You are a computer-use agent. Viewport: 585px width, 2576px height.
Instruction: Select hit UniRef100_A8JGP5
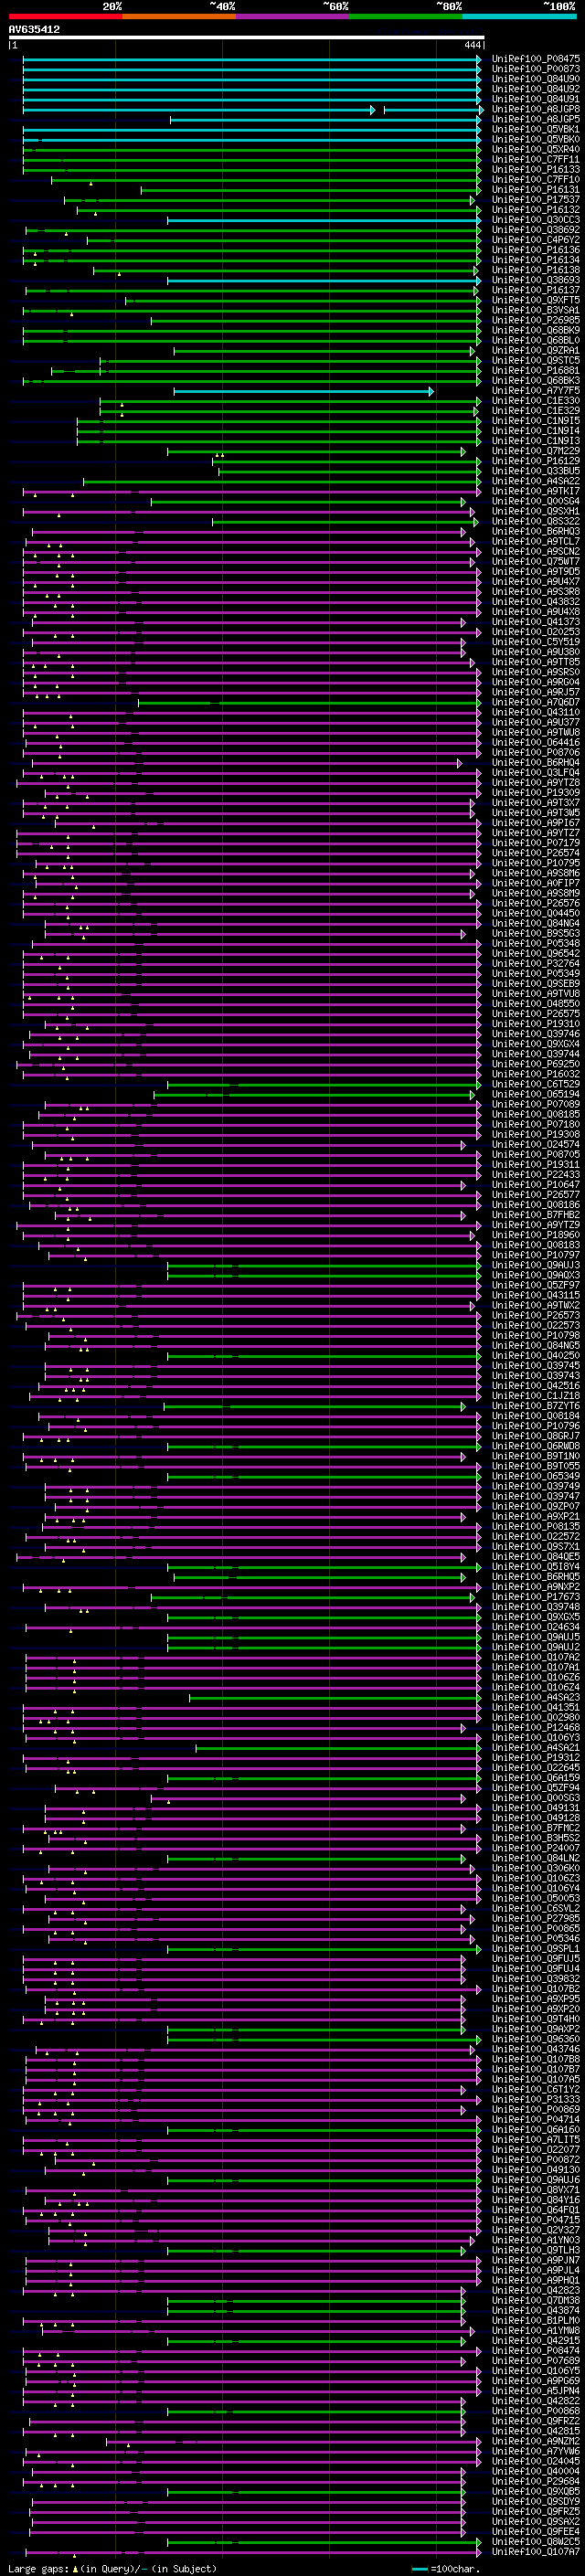536,119
